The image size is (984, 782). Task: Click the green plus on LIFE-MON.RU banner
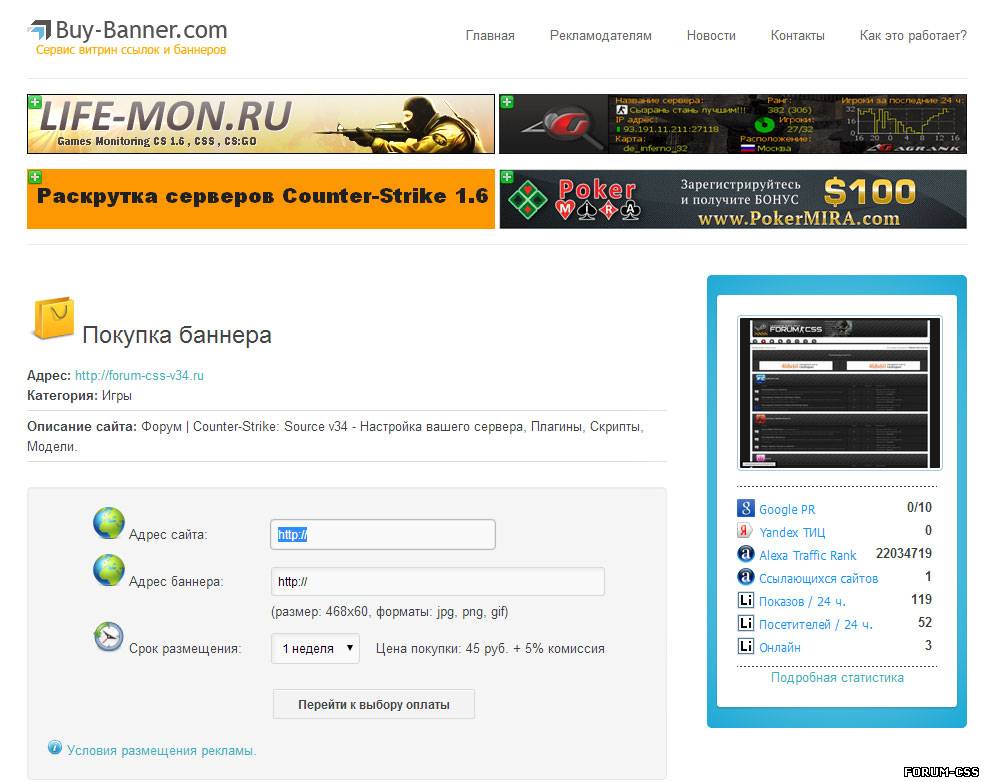click(35, 102)
